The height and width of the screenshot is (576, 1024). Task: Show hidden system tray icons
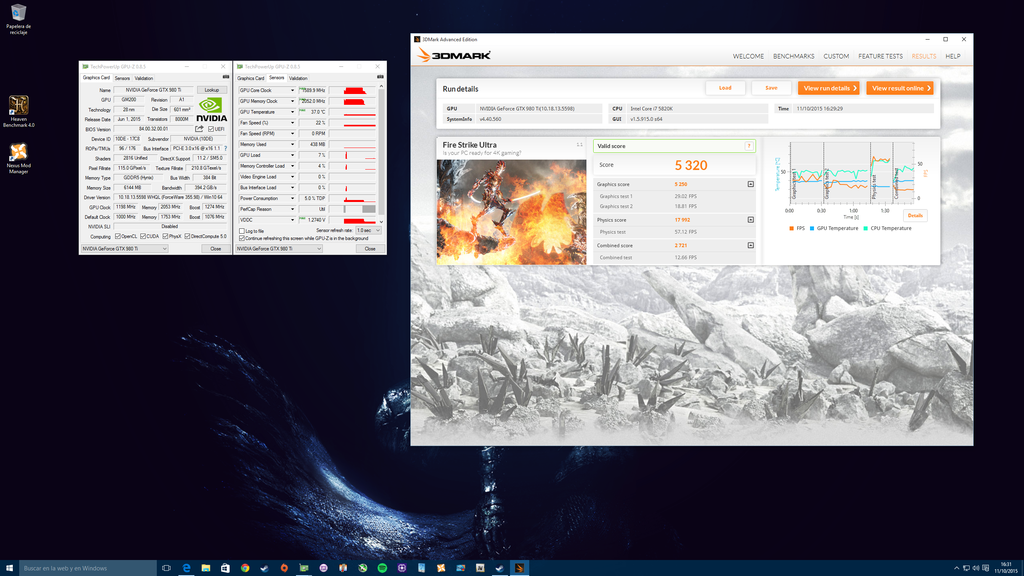pyautogui.click(x=957, y=568)
